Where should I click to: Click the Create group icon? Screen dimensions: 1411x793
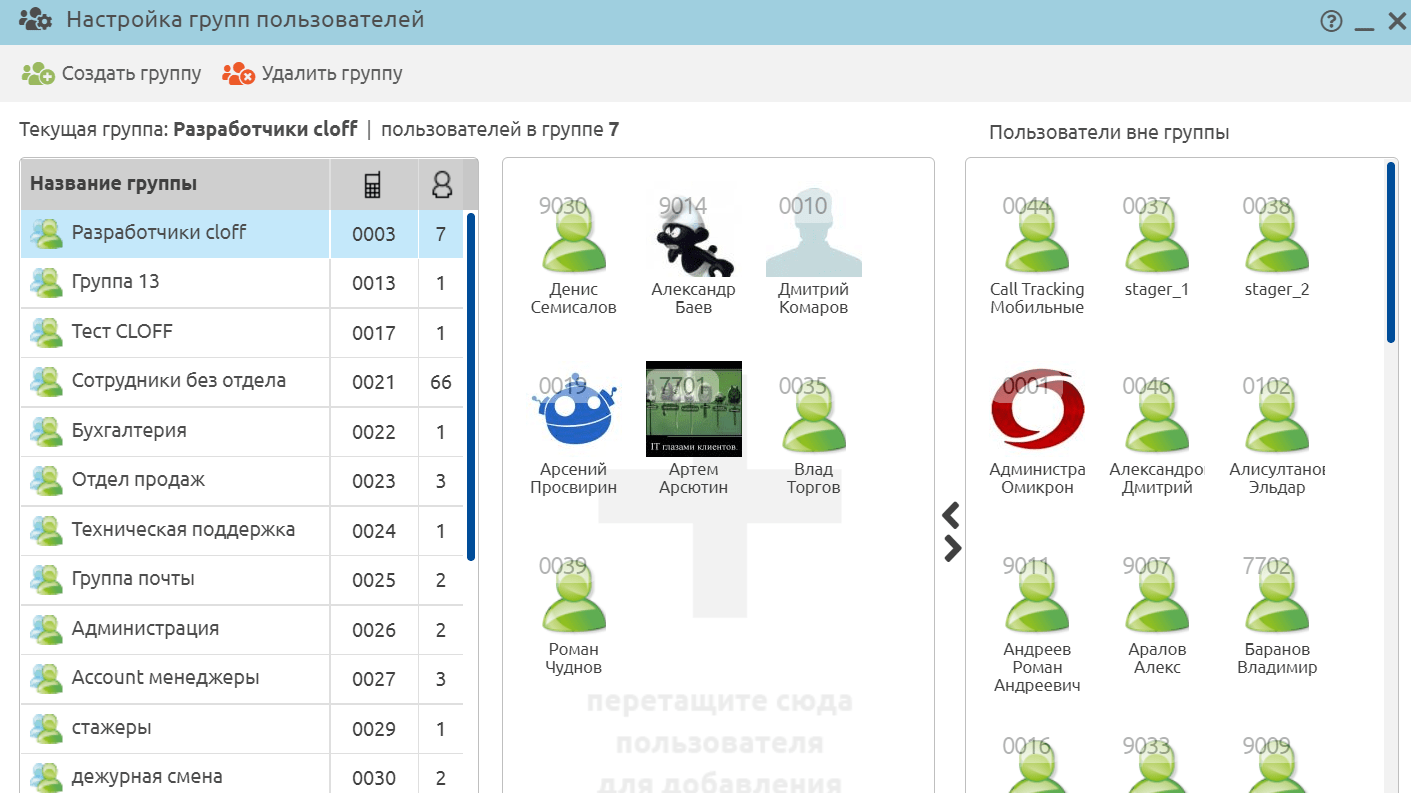pos(38,74)
